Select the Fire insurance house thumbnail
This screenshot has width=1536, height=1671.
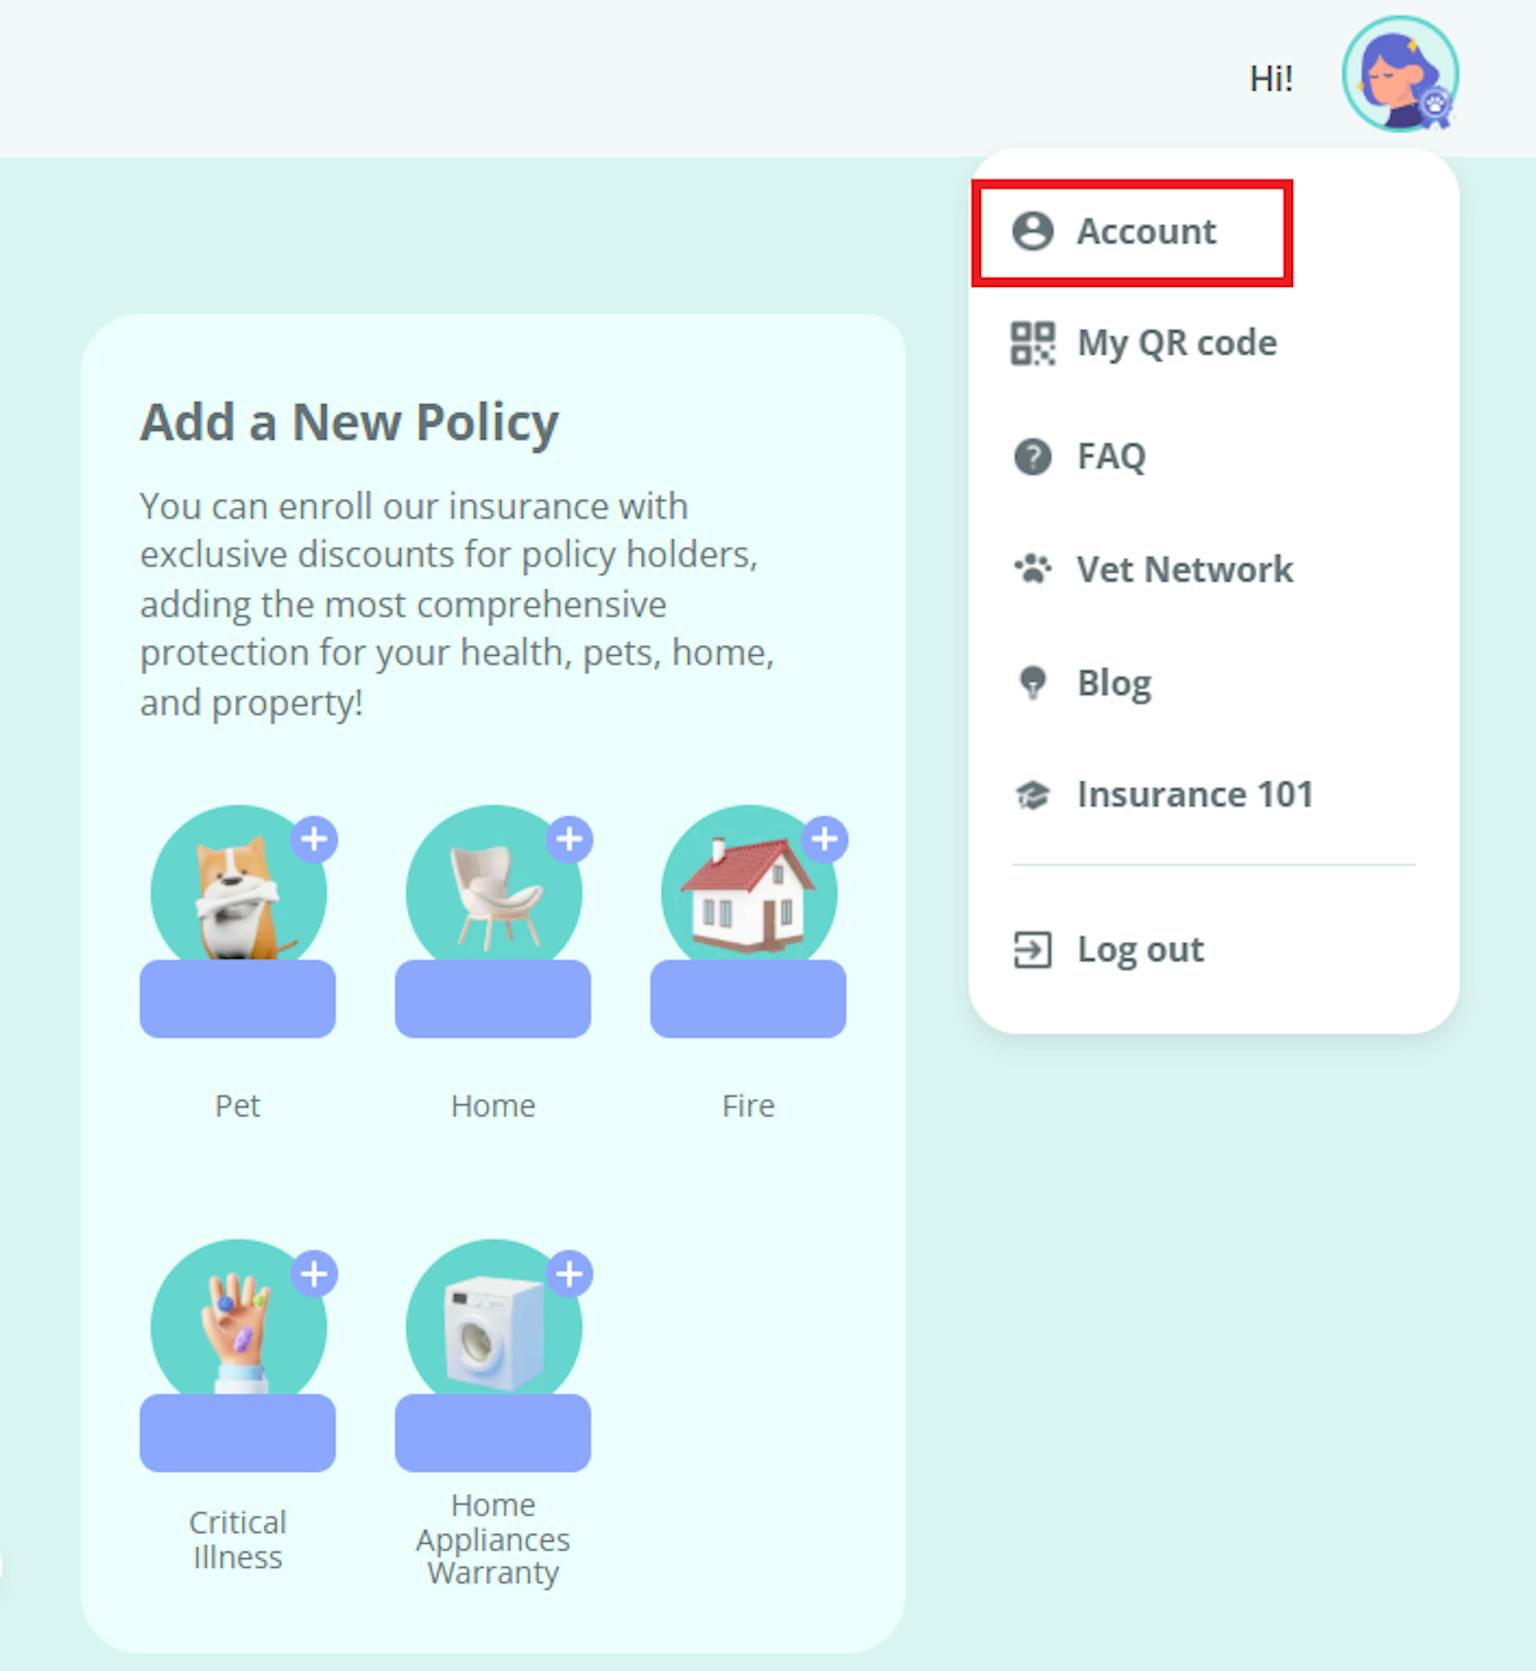click(x=747, y=890)
